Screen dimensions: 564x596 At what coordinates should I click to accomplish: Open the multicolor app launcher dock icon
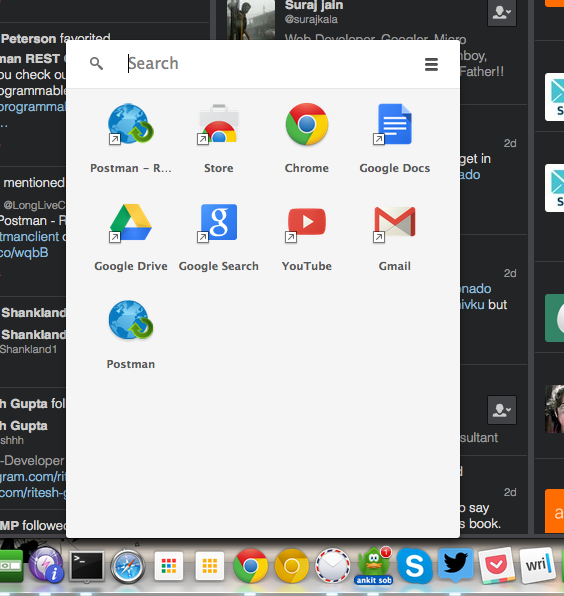coord(169,566)
